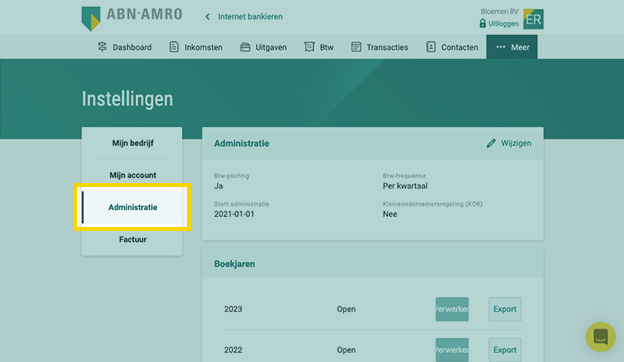Select Factuur in settings sidebar
This screenshot has width=624, height=362.
tap(133, 239)
